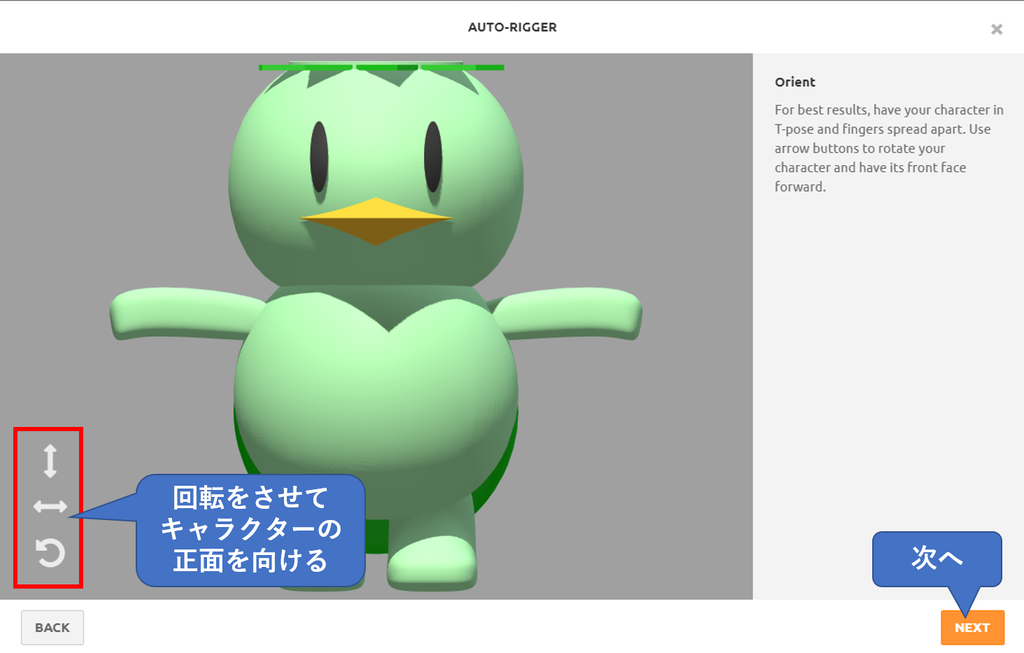1024x653 pixels.
Task: Adjust facing direction via horizontal arrows icon
Action: click(48, 506)
